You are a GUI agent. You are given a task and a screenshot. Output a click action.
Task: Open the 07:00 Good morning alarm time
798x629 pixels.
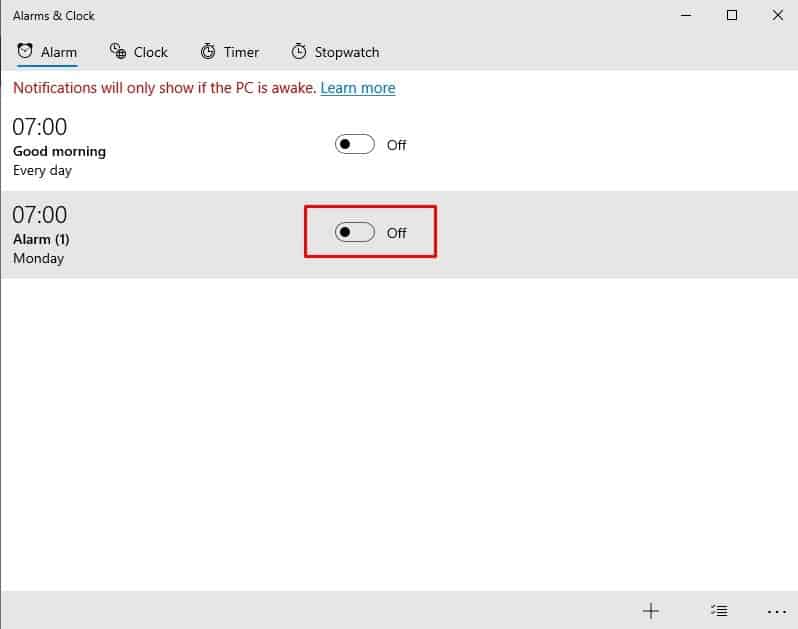pos(40,127)
